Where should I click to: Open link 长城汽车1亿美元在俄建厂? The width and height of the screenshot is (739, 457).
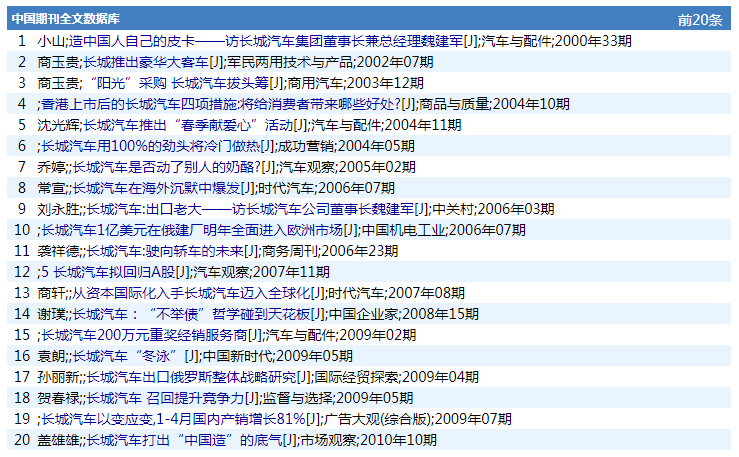click(192, 230)
